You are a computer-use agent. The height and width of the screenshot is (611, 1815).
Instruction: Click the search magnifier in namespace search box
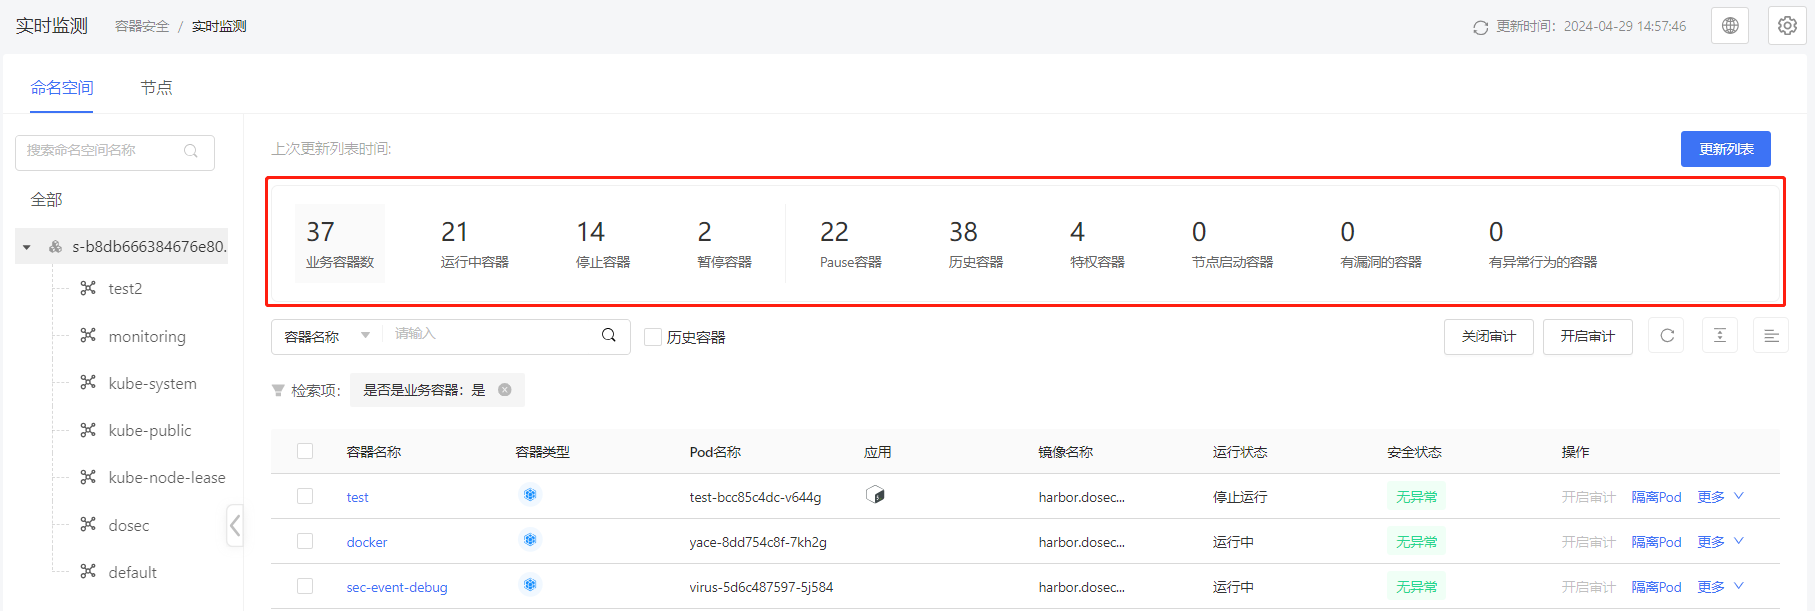pos(191,151)
